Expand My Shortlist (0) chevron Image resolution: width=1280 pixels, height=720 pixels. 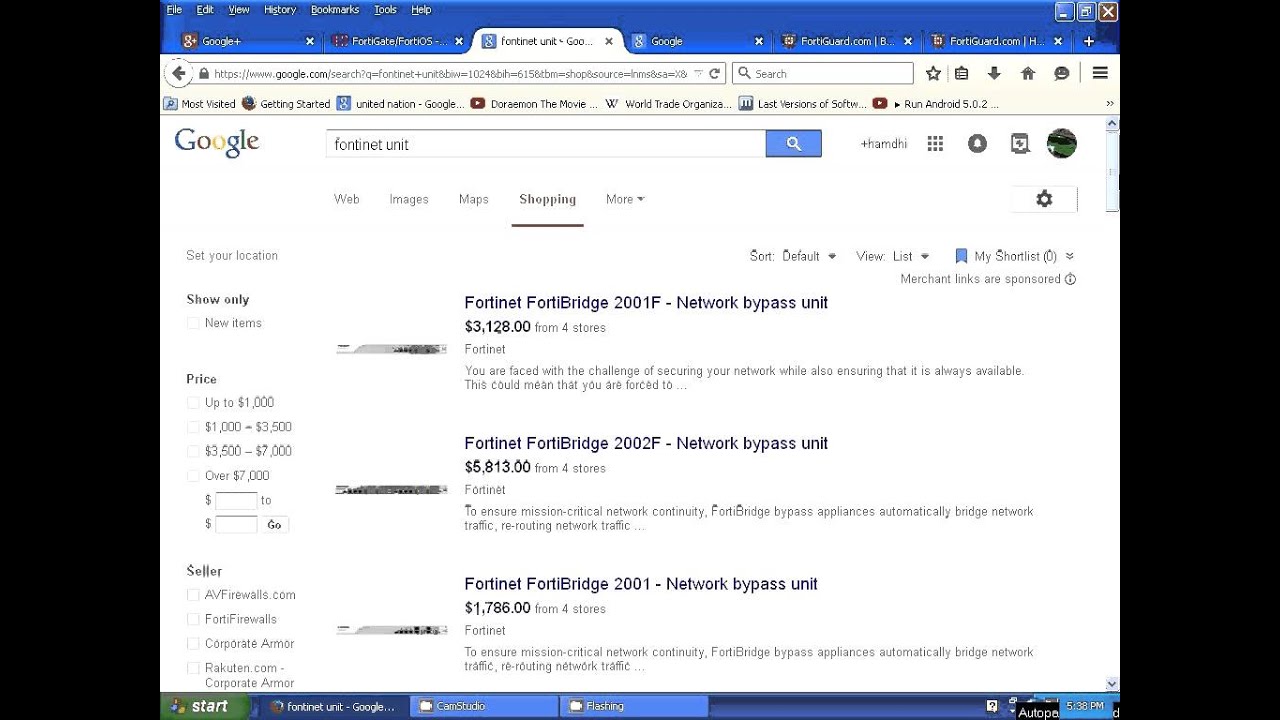pyautogui.click(x=1070, y=256)
